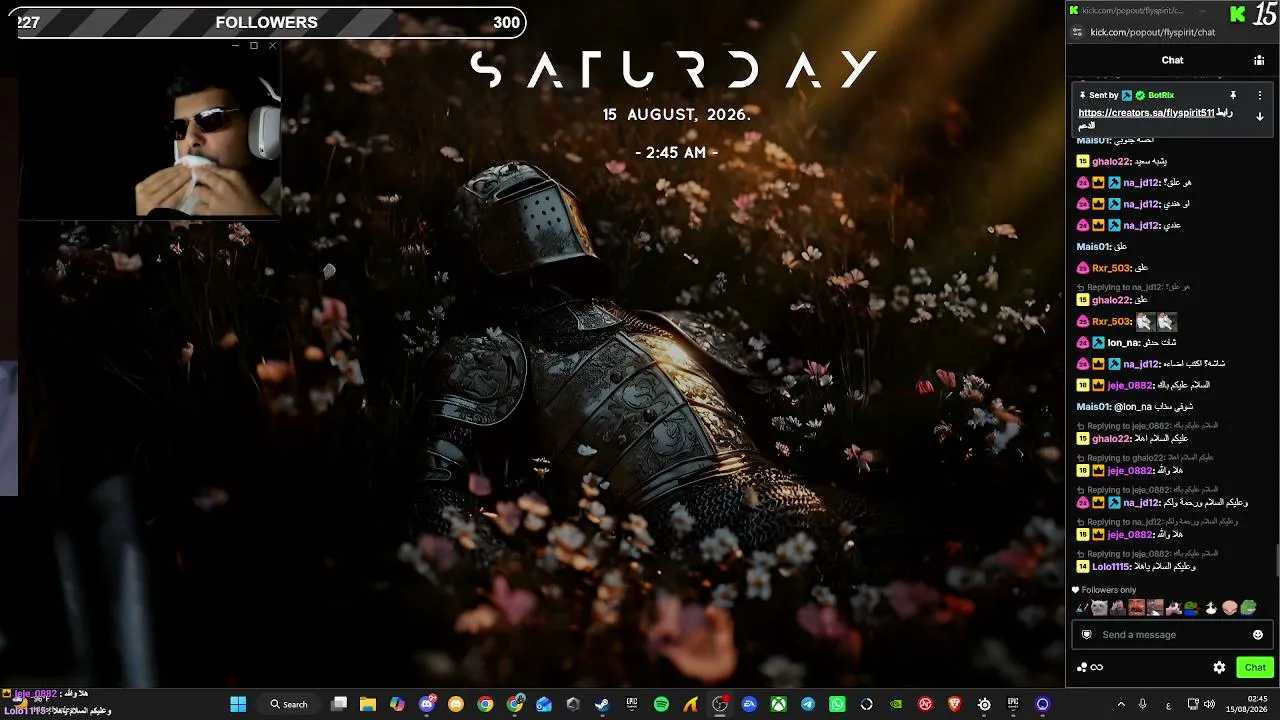Unpin the BotRix pinned message
Image resolution: width=1280 pixels, height=720 pixels.
coord(1233,95)
